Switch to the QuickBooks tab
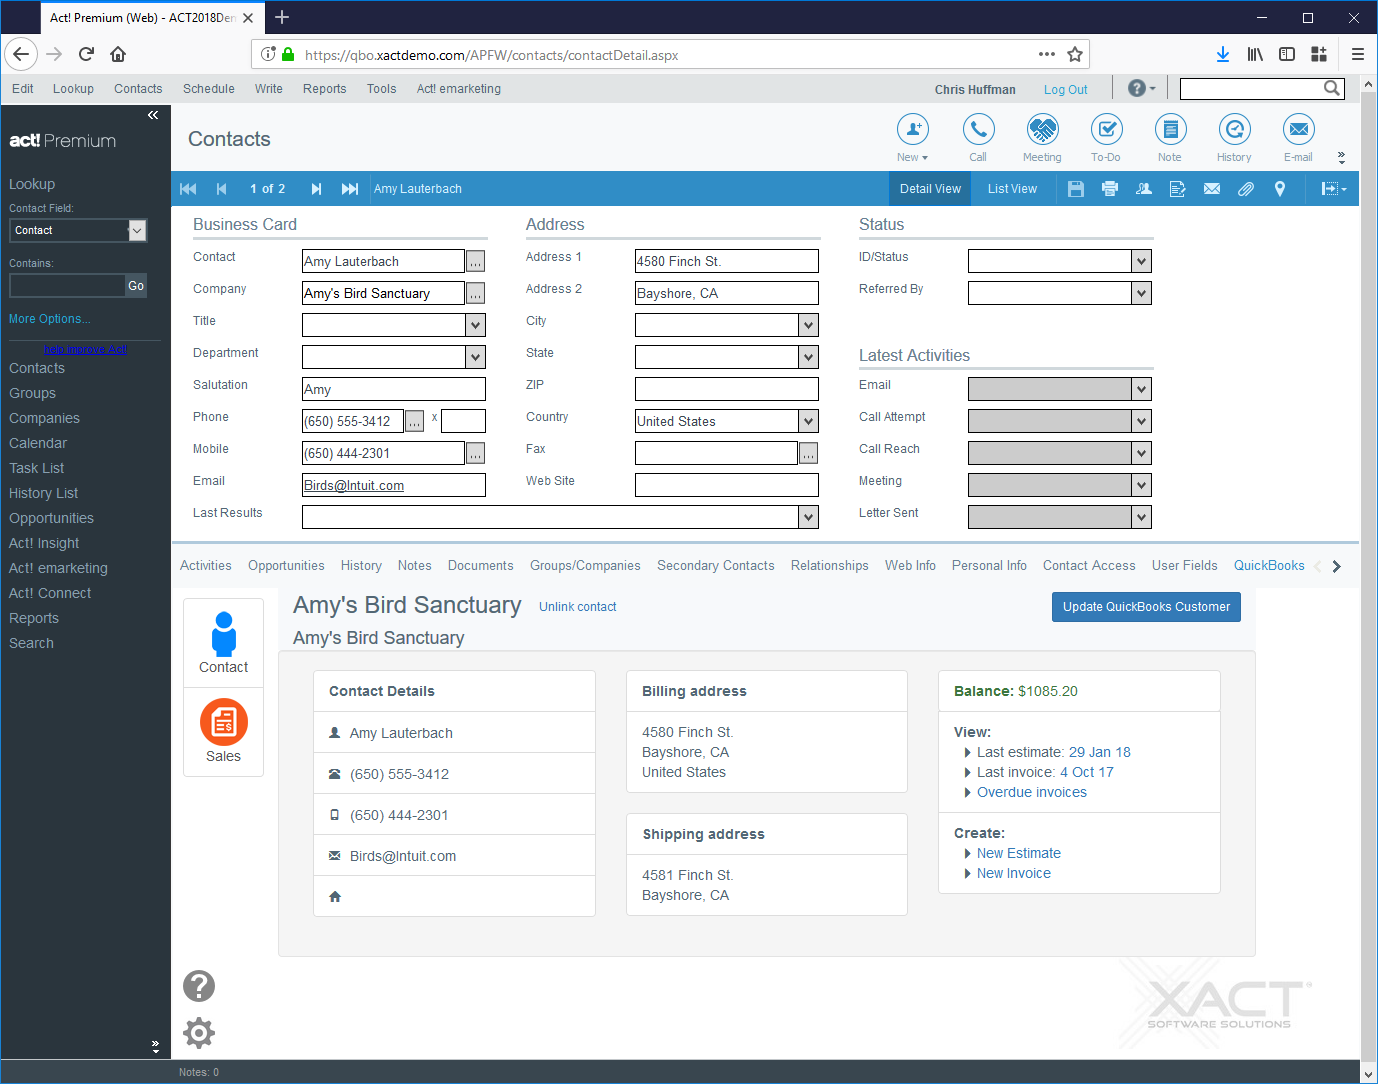 pyautogui.click(x=1269, y=566)
